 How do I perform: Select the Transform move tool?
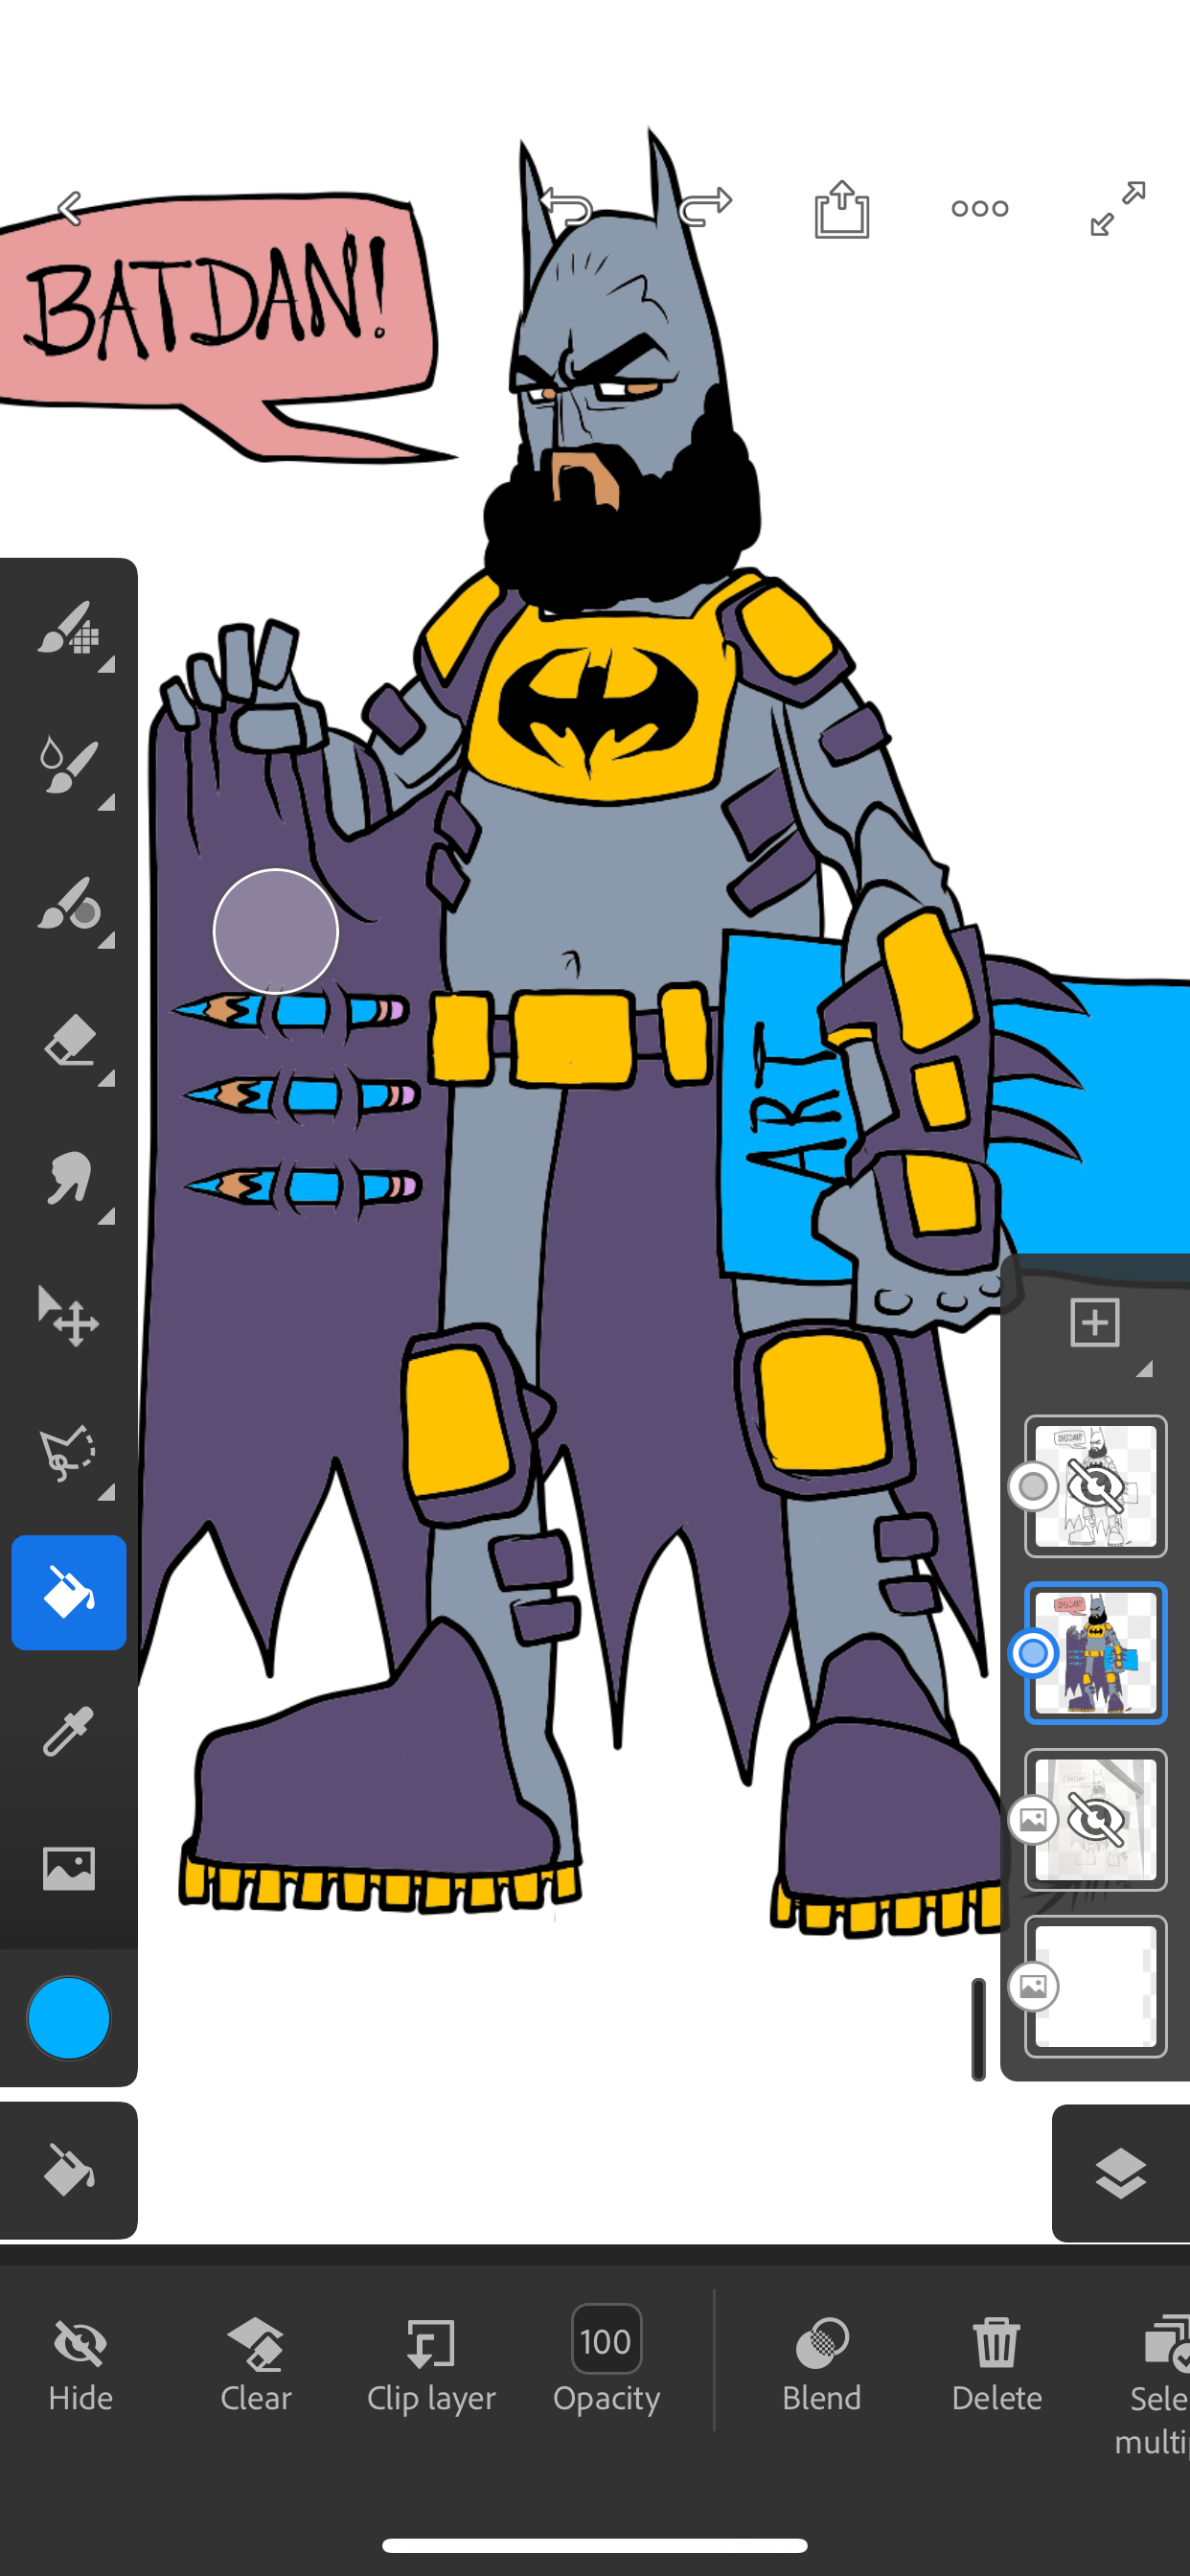tap(68, 1317)
